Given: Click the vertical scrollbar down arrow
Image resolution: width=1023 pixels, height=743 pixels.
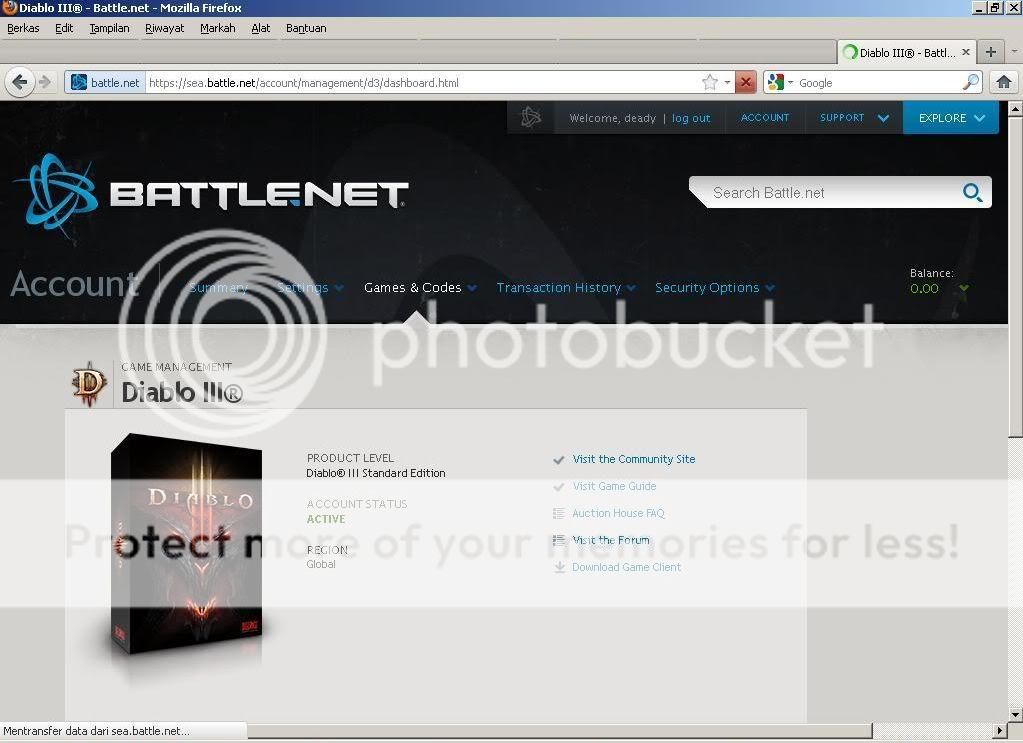Looking at the screenshot, I should 1015,714.
